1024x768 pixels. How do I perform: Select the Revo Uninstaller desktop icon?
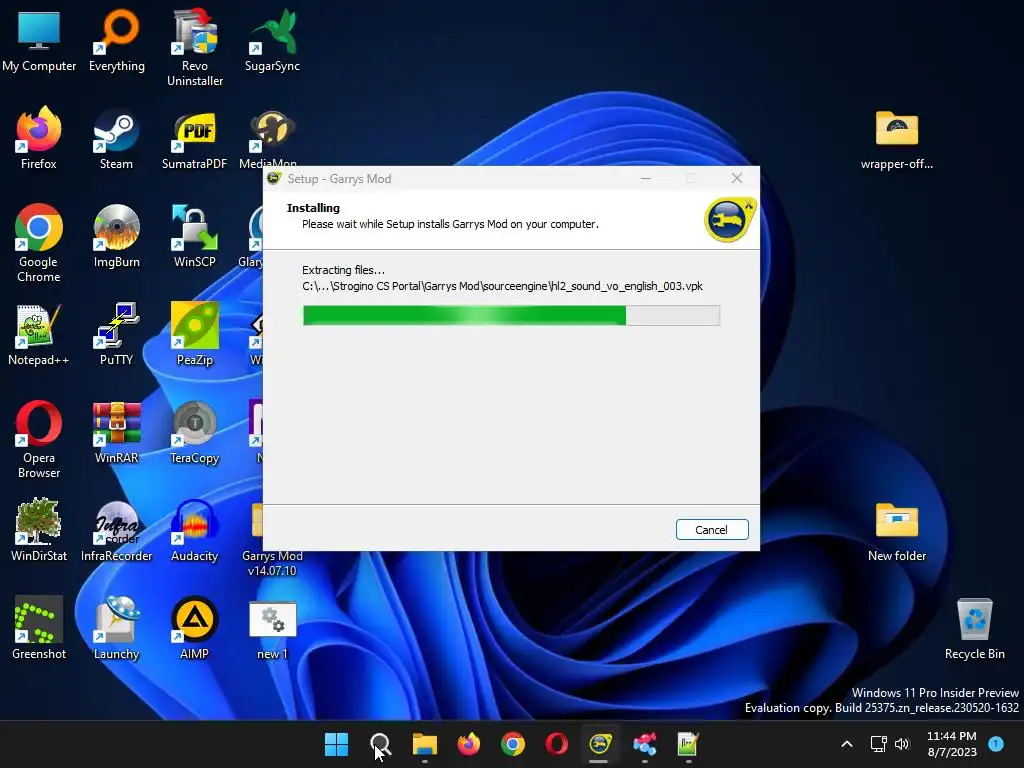(x=195, y=49)
